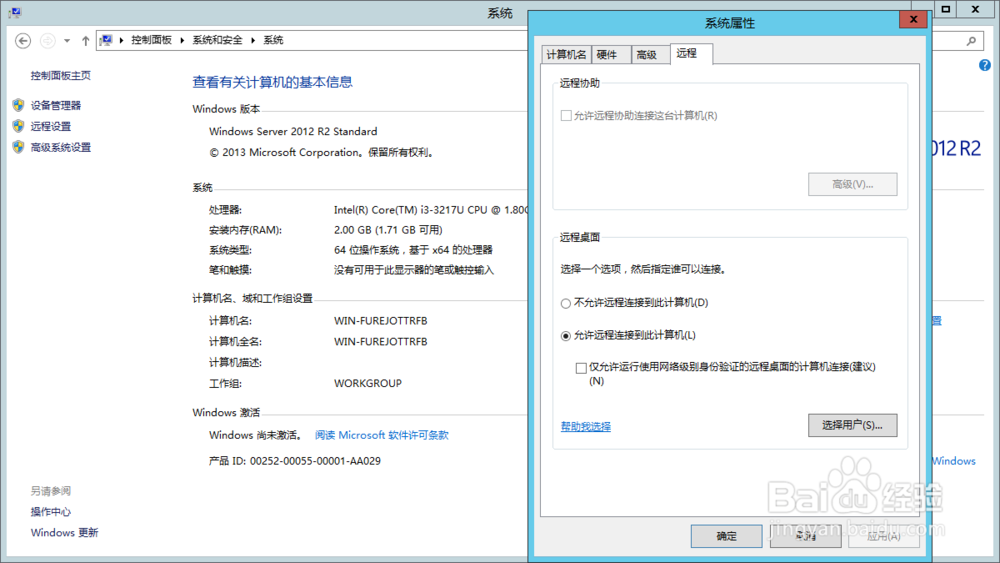Image resolution: width=1000 pixels, height=563 pixels.
Task: Click 控制面板 breadcrumb
Action: click(152, 40)
